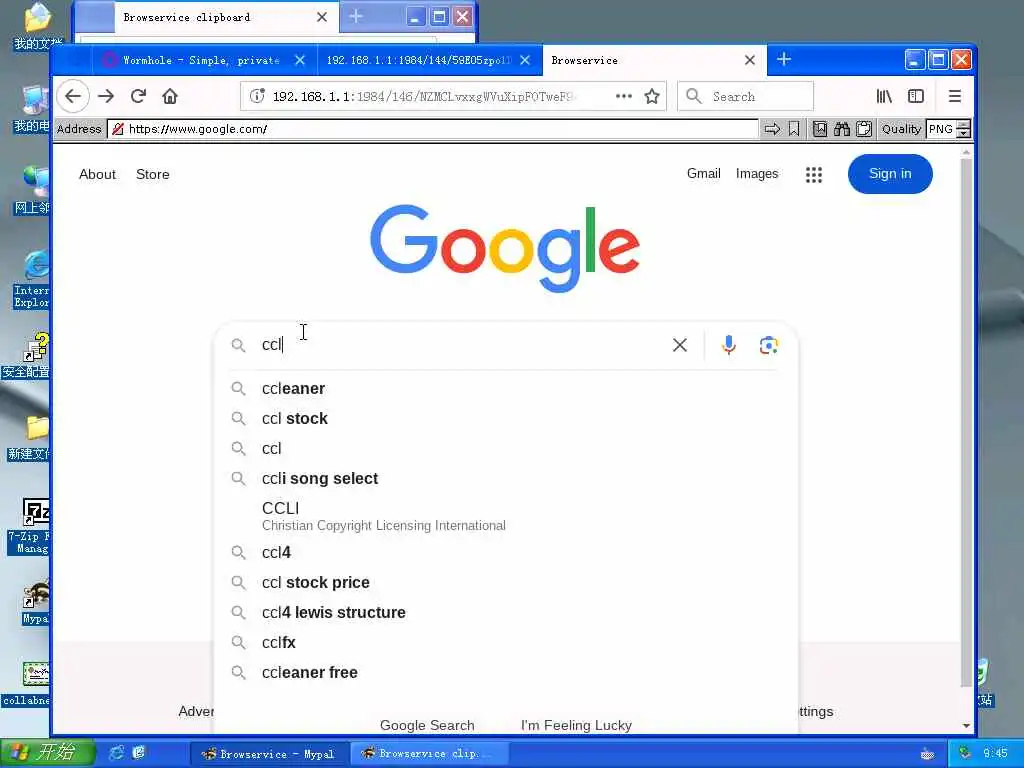Decrease Quality with the down stepper arrow
Viewport: 1024px width, 768px height.
click(x=963, y=133)
